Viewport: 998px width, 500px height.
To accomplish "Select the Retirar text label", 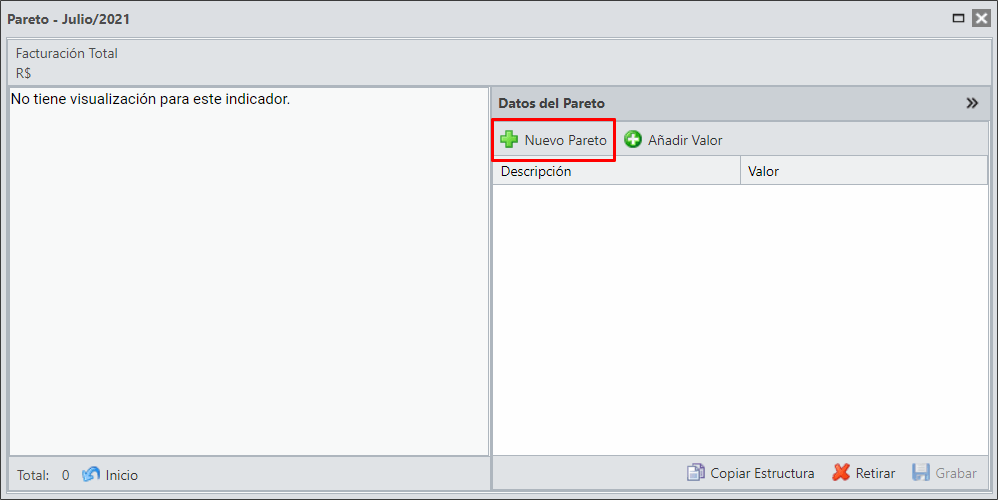I will [875, 473].
